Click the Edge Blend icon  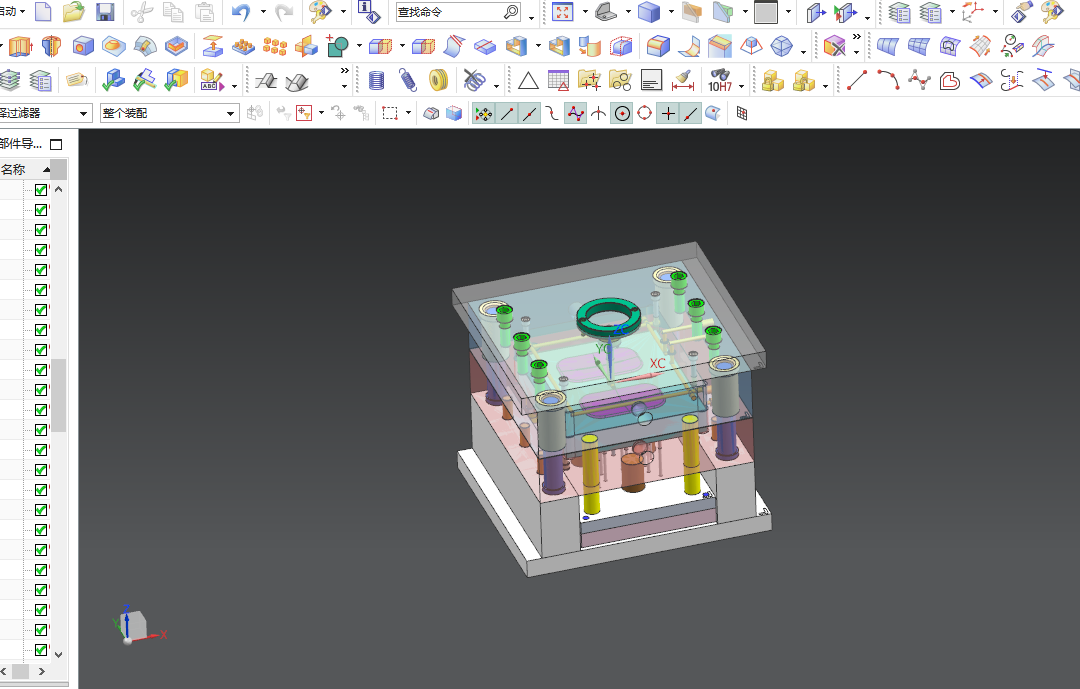pyautogui.click(x=658, y=46)
